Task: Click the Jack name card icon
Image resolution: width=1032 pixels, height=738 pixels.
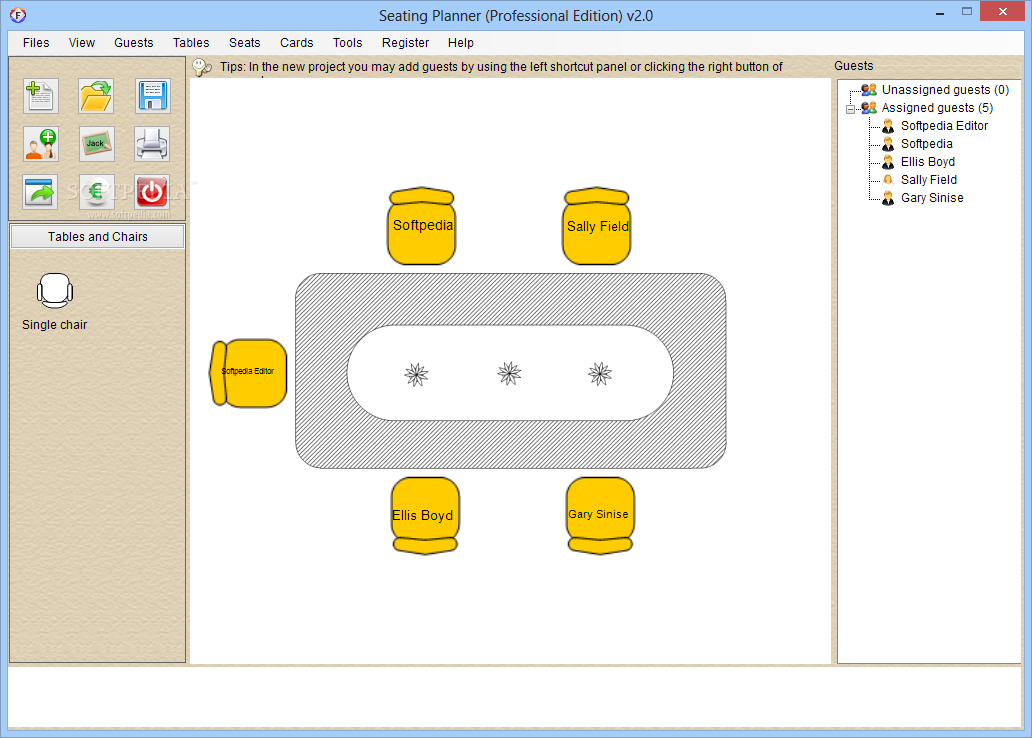Action: pos(96,144)
